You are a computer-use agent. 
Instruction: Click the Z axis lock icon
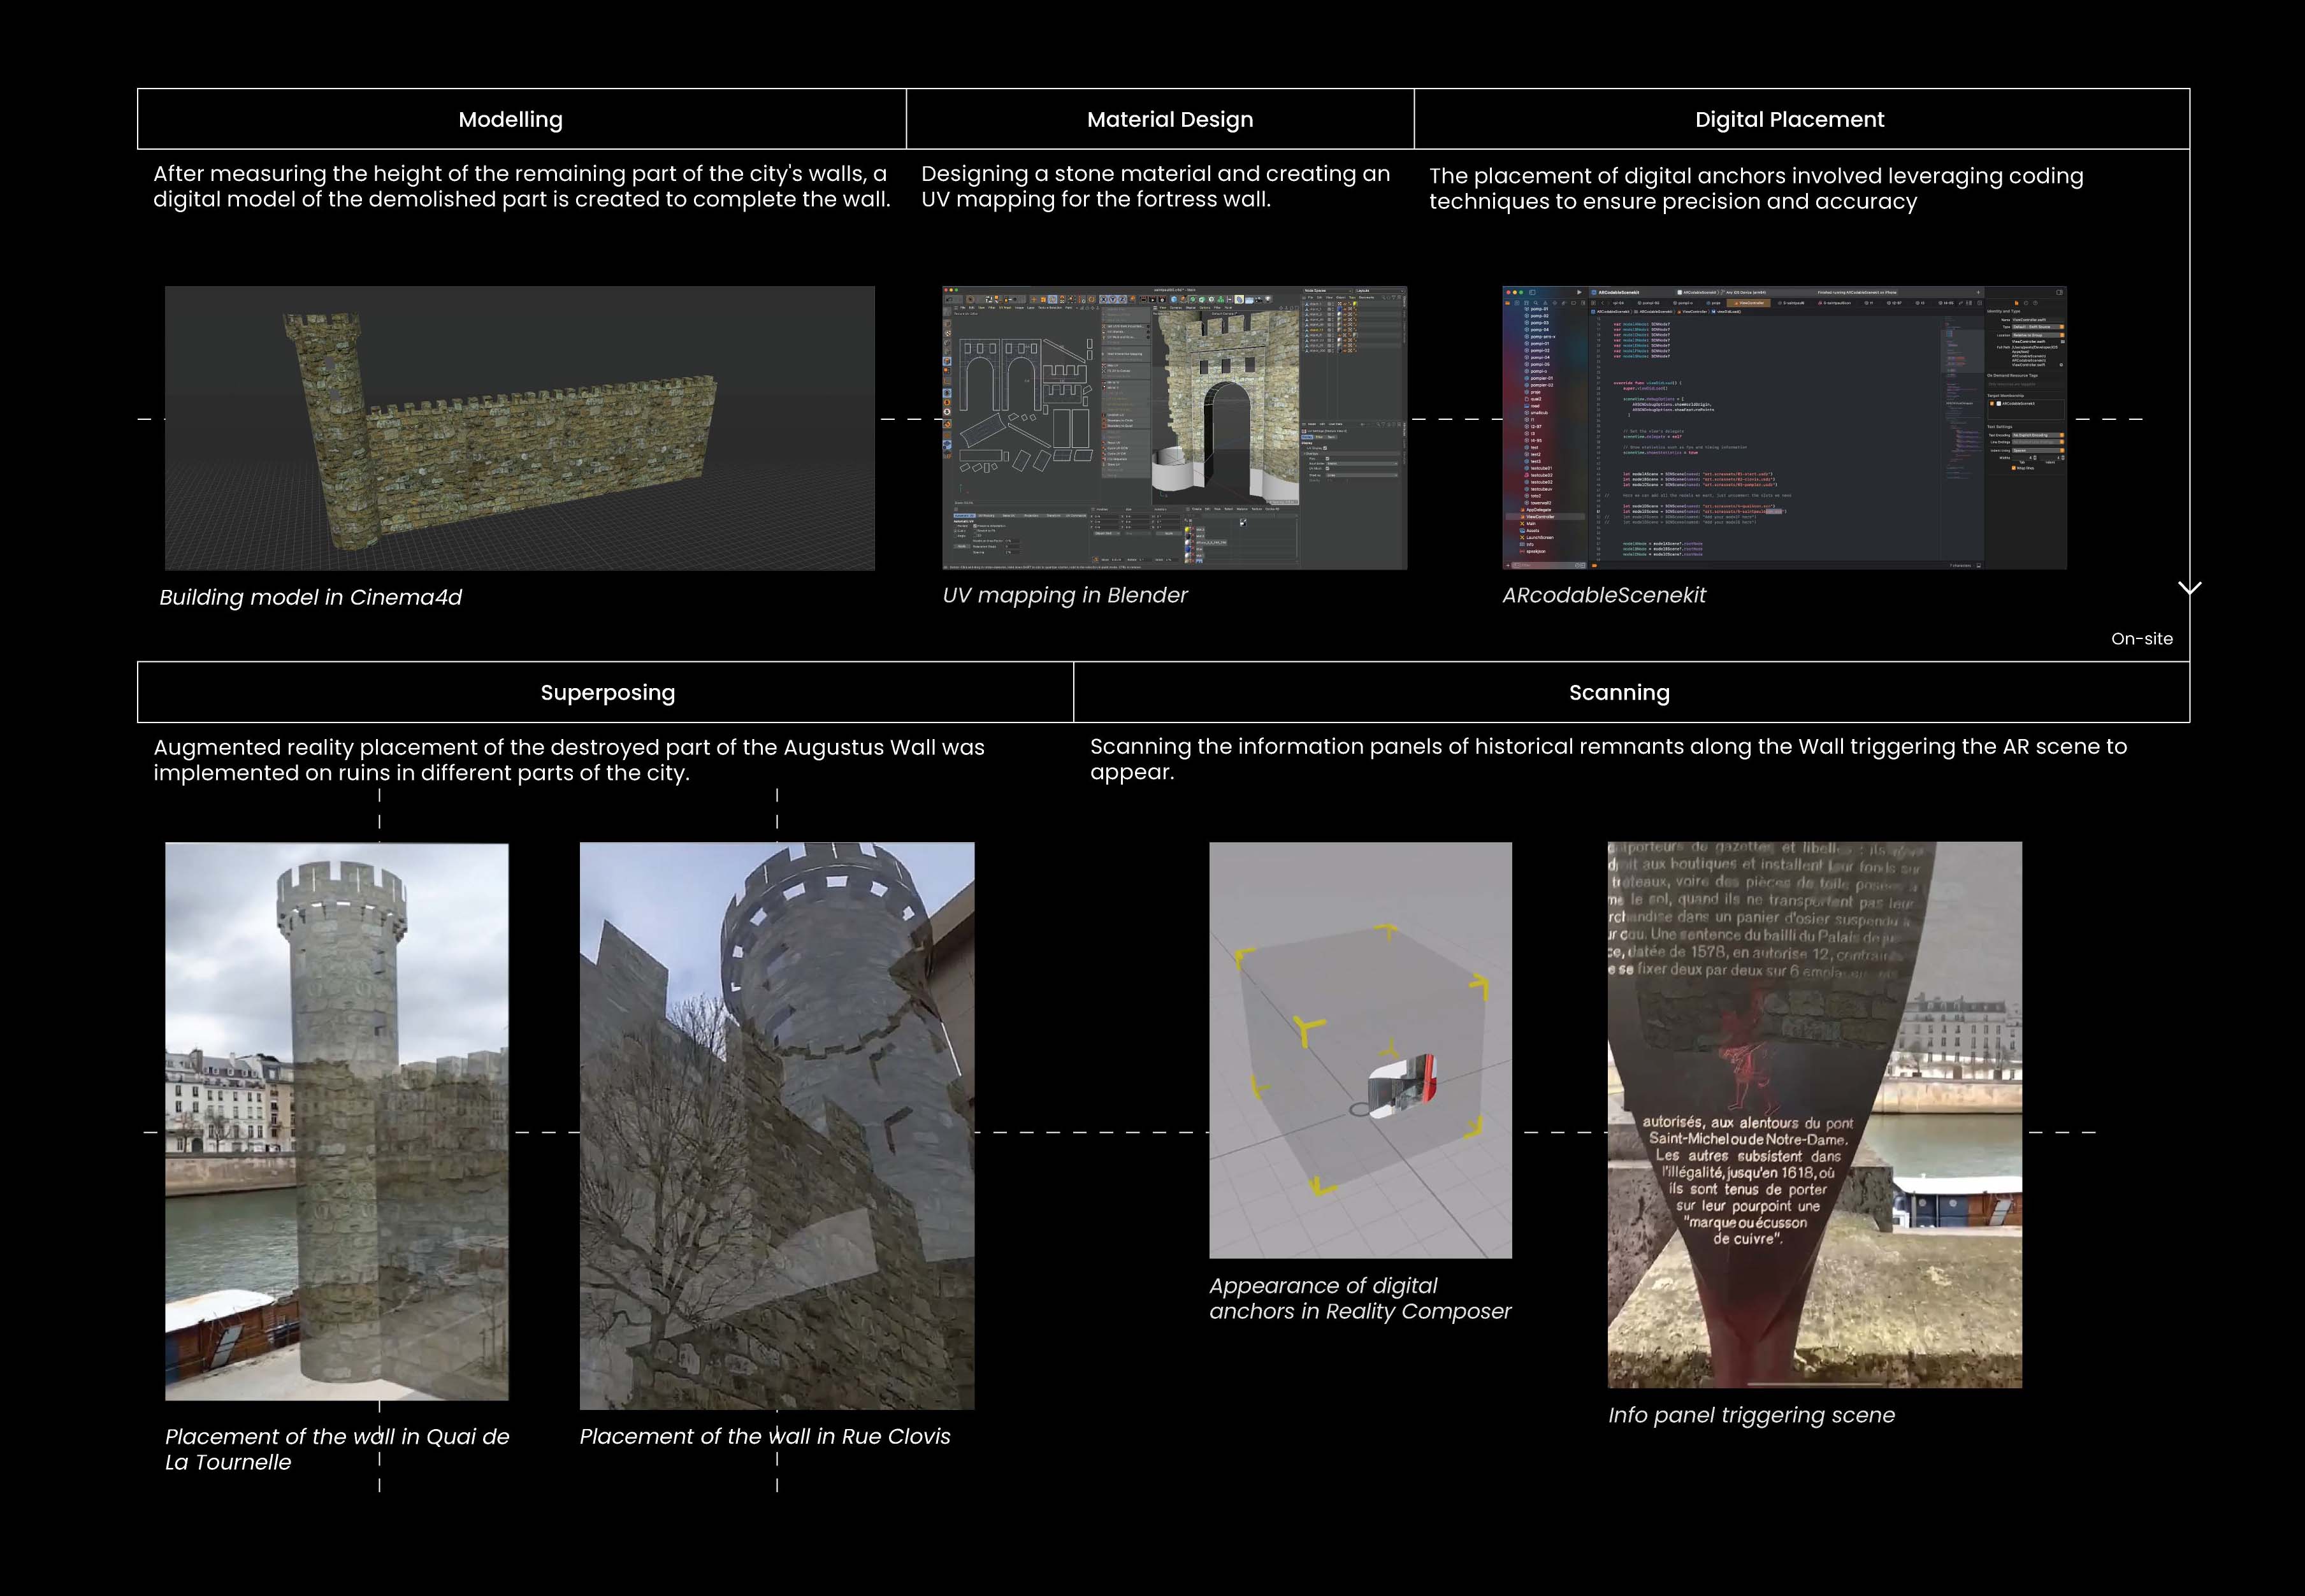pyautogui.click(x=1122, y=300)
